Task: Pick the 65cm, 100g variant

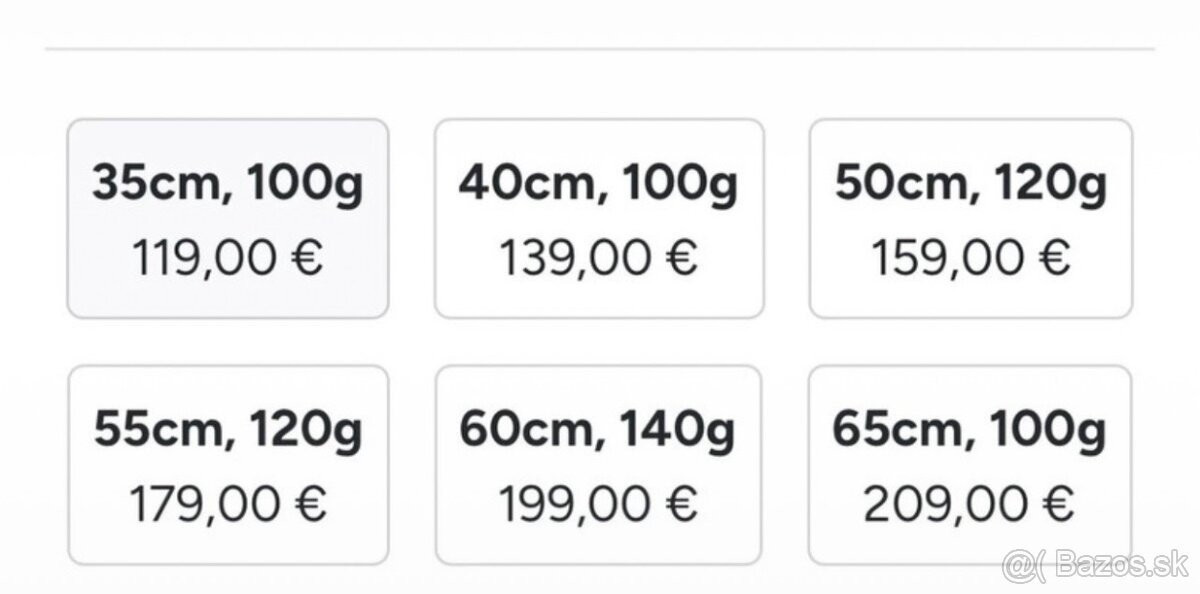Action: click(x=970, y=465)
